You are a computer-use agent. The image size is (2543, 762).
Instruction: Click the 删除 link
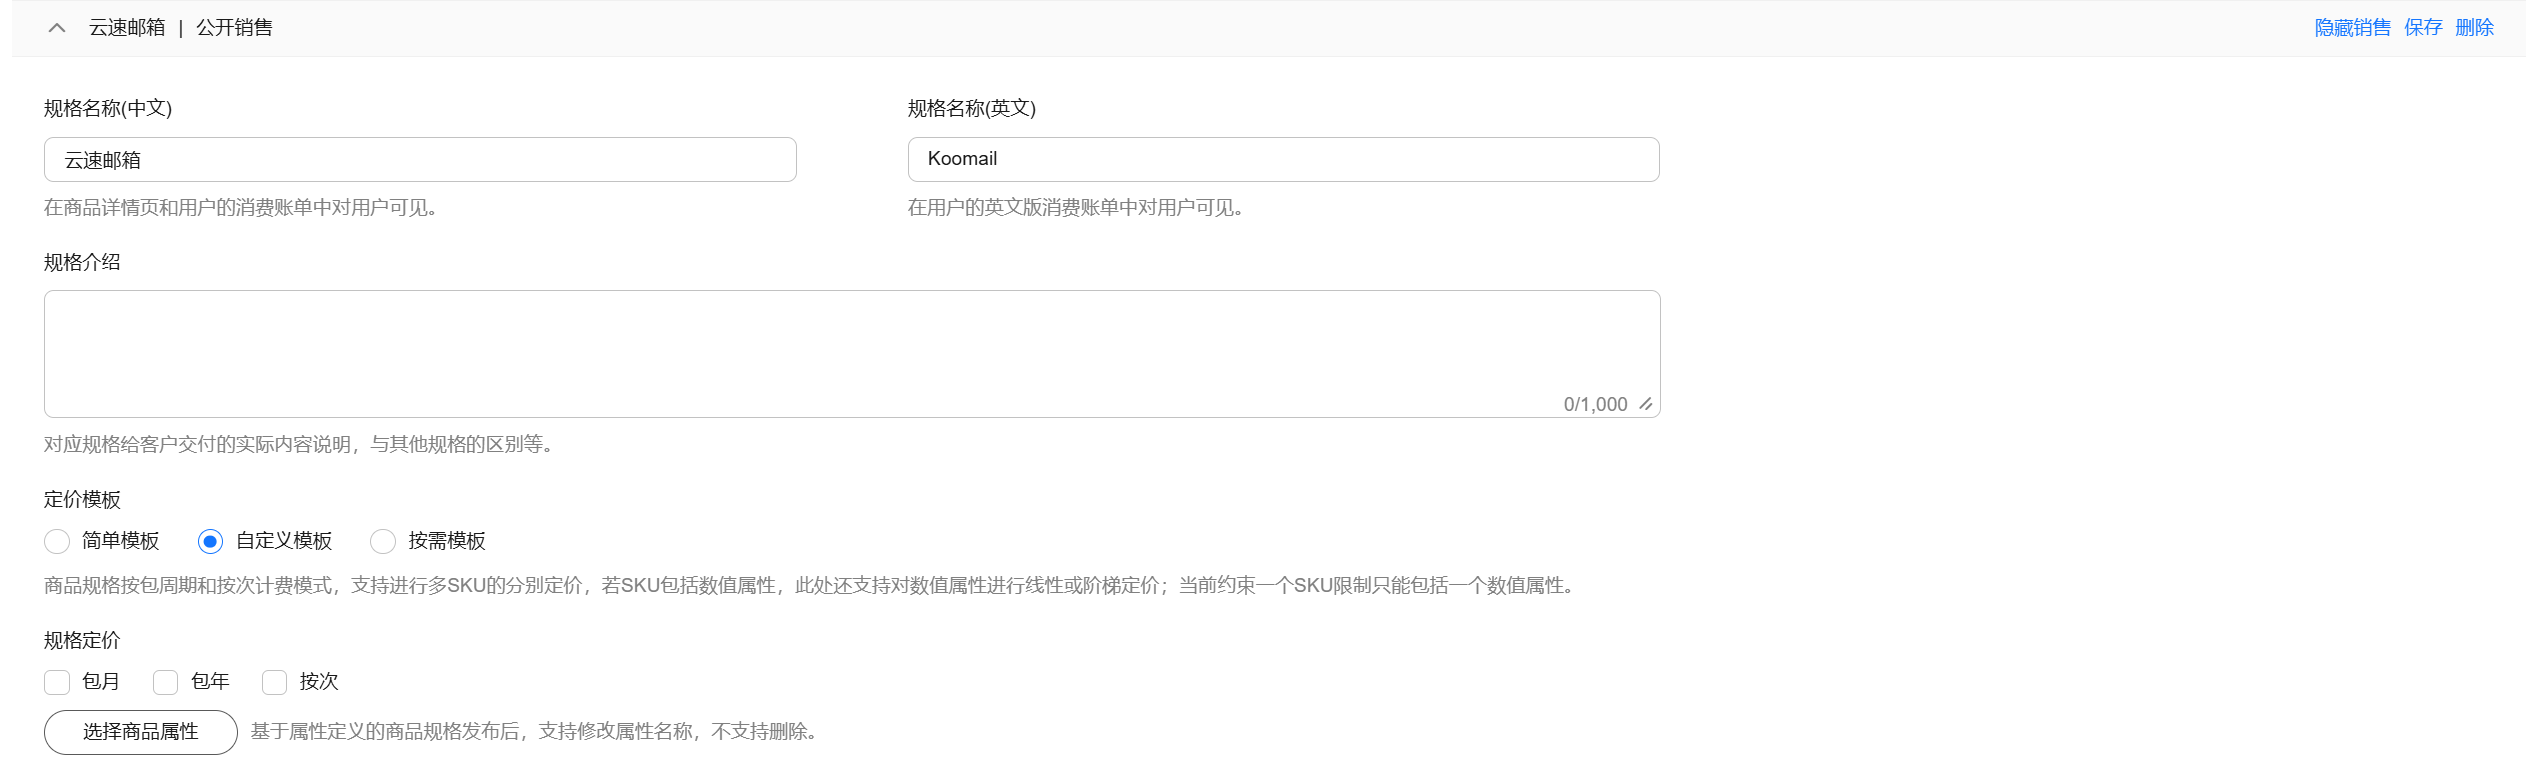[x=2474, y=28]
